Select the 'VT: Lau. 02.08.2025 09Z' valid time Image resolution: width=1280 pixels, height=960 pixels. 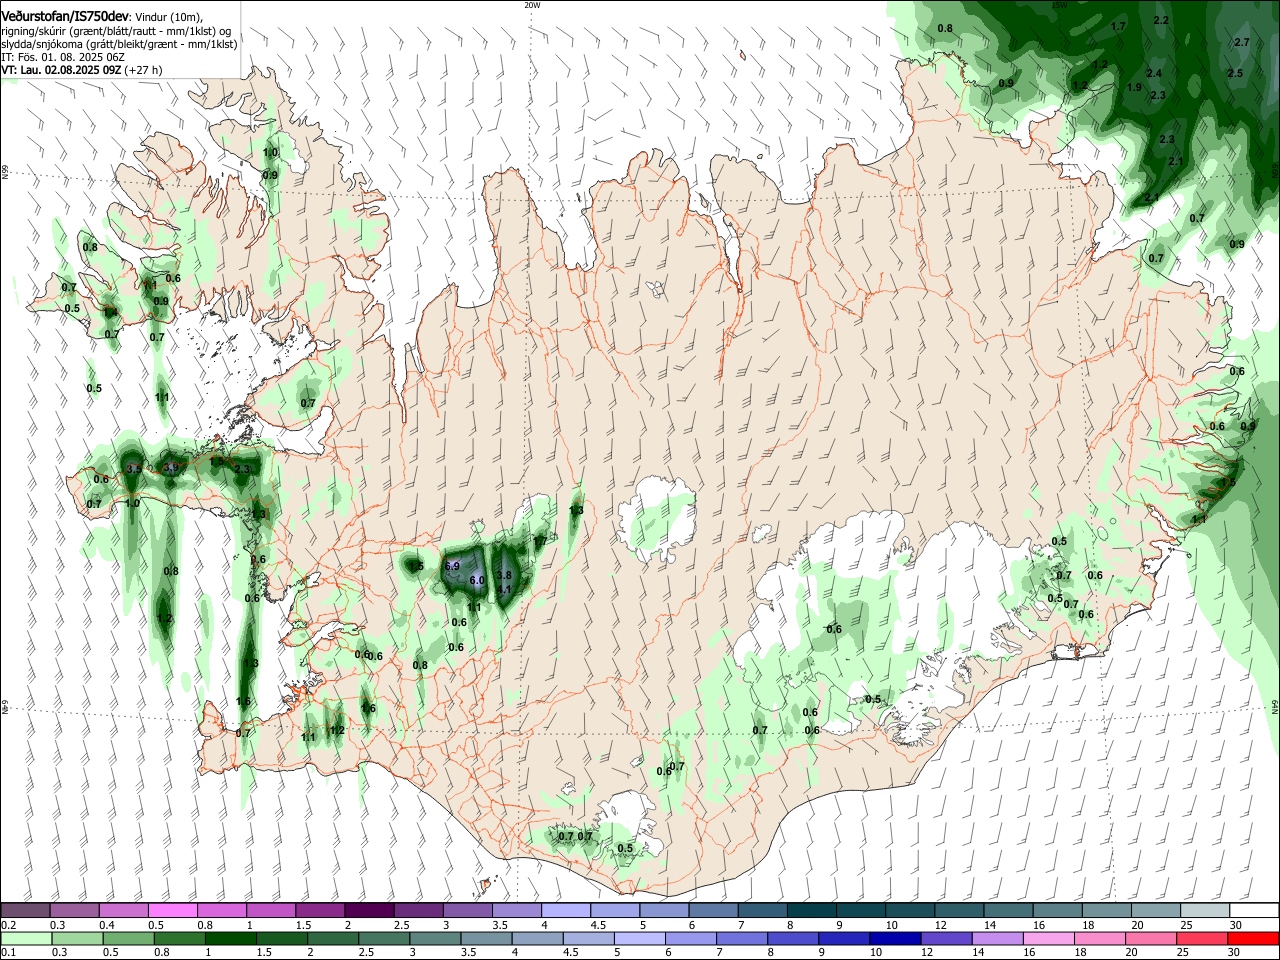pos(62,70)
